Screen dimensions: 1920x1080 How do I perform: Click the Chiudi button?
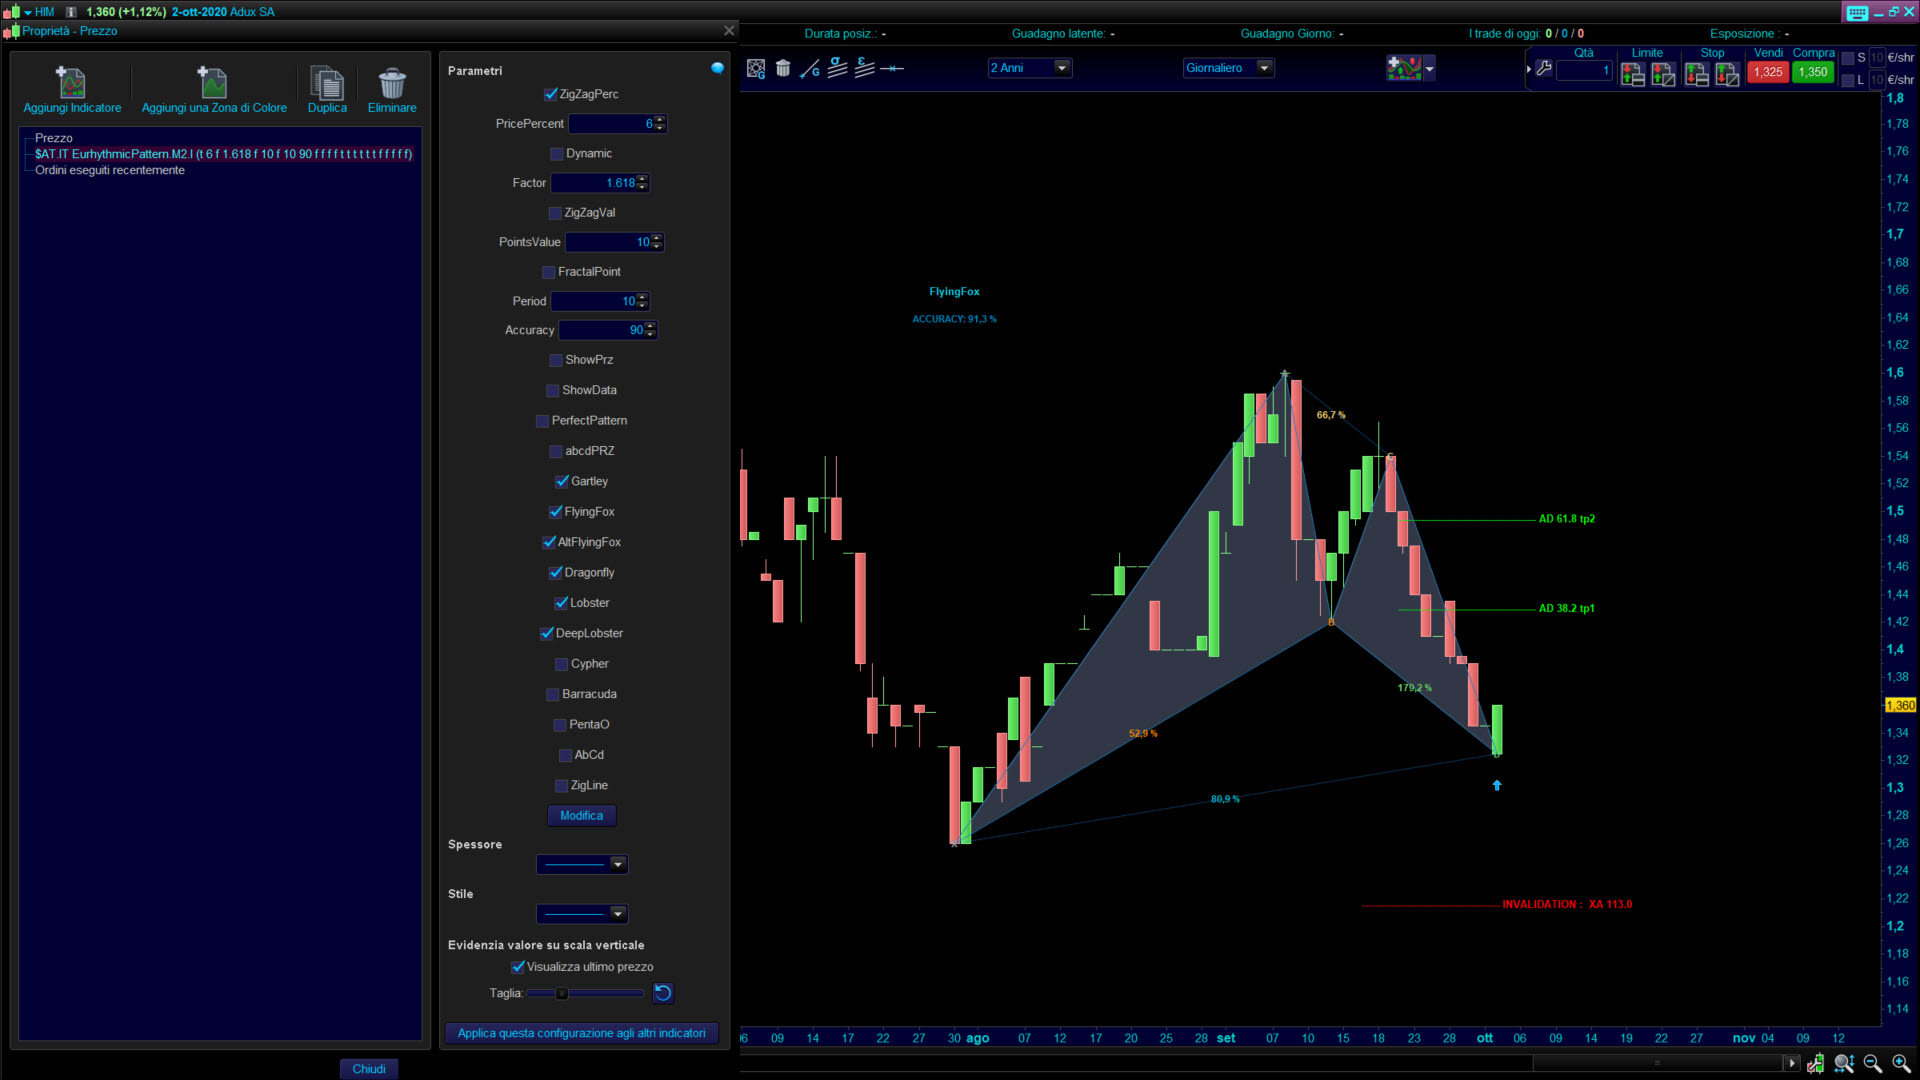[x=369, y=1068]
